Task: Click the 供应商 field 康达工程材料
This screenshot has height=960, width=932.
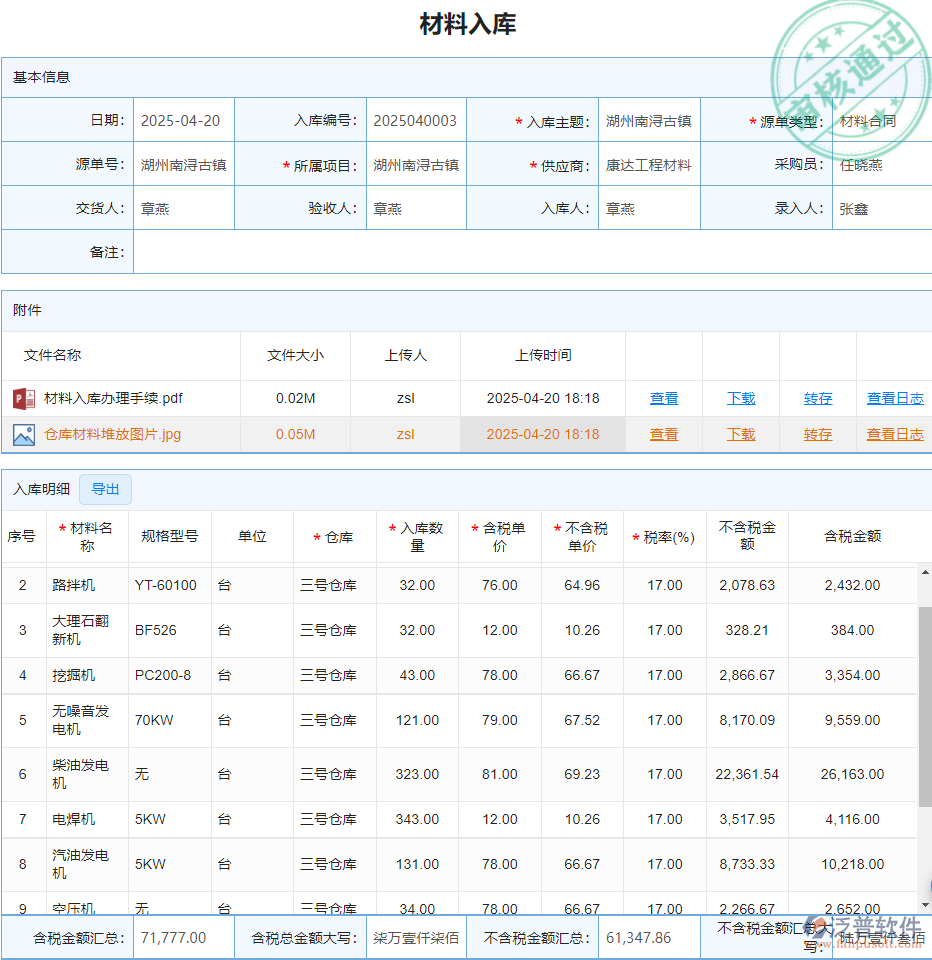Action: point(648,165)
